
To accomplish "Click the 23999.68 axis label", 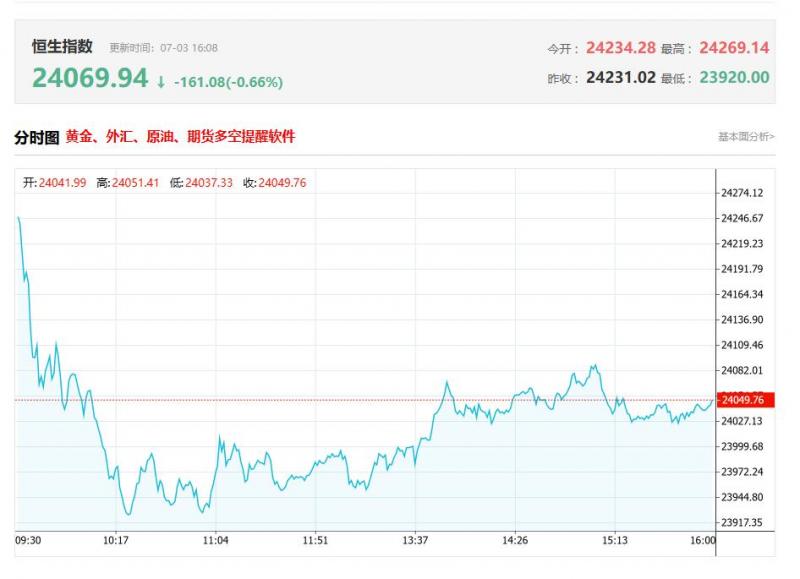I will (x=742, y=447).
